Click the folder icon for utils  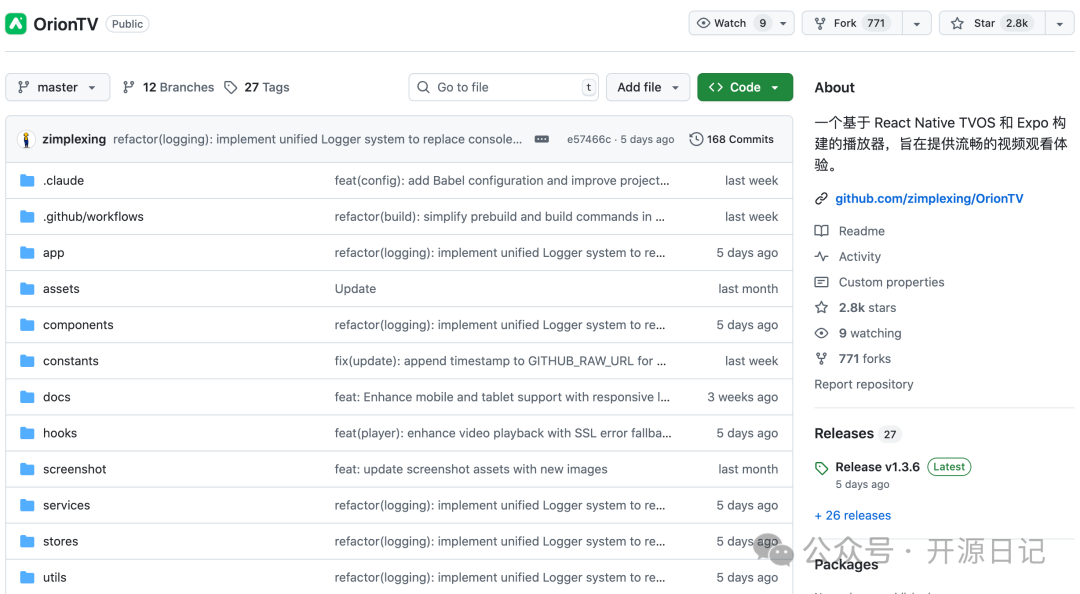point(28,577)
